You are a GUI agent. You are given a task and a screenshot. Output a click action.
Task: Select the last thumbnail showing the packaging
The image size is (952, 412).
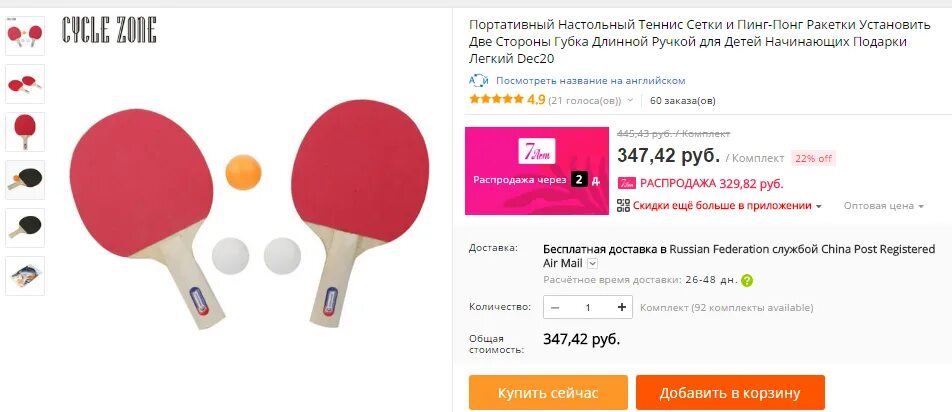(x=25, y=276)
